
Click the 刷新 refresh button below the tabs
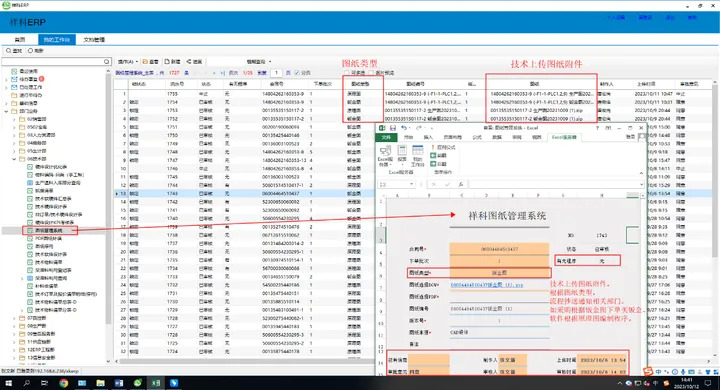tap(35, 51)
